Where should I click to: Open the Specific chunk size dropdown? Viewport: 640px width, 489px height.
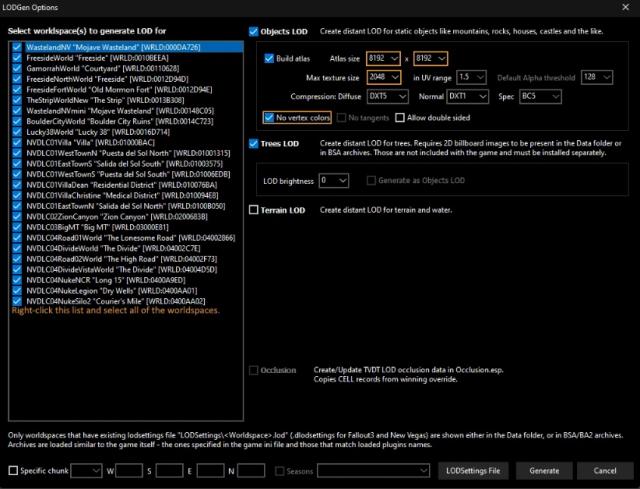click(x=87, y=471)
